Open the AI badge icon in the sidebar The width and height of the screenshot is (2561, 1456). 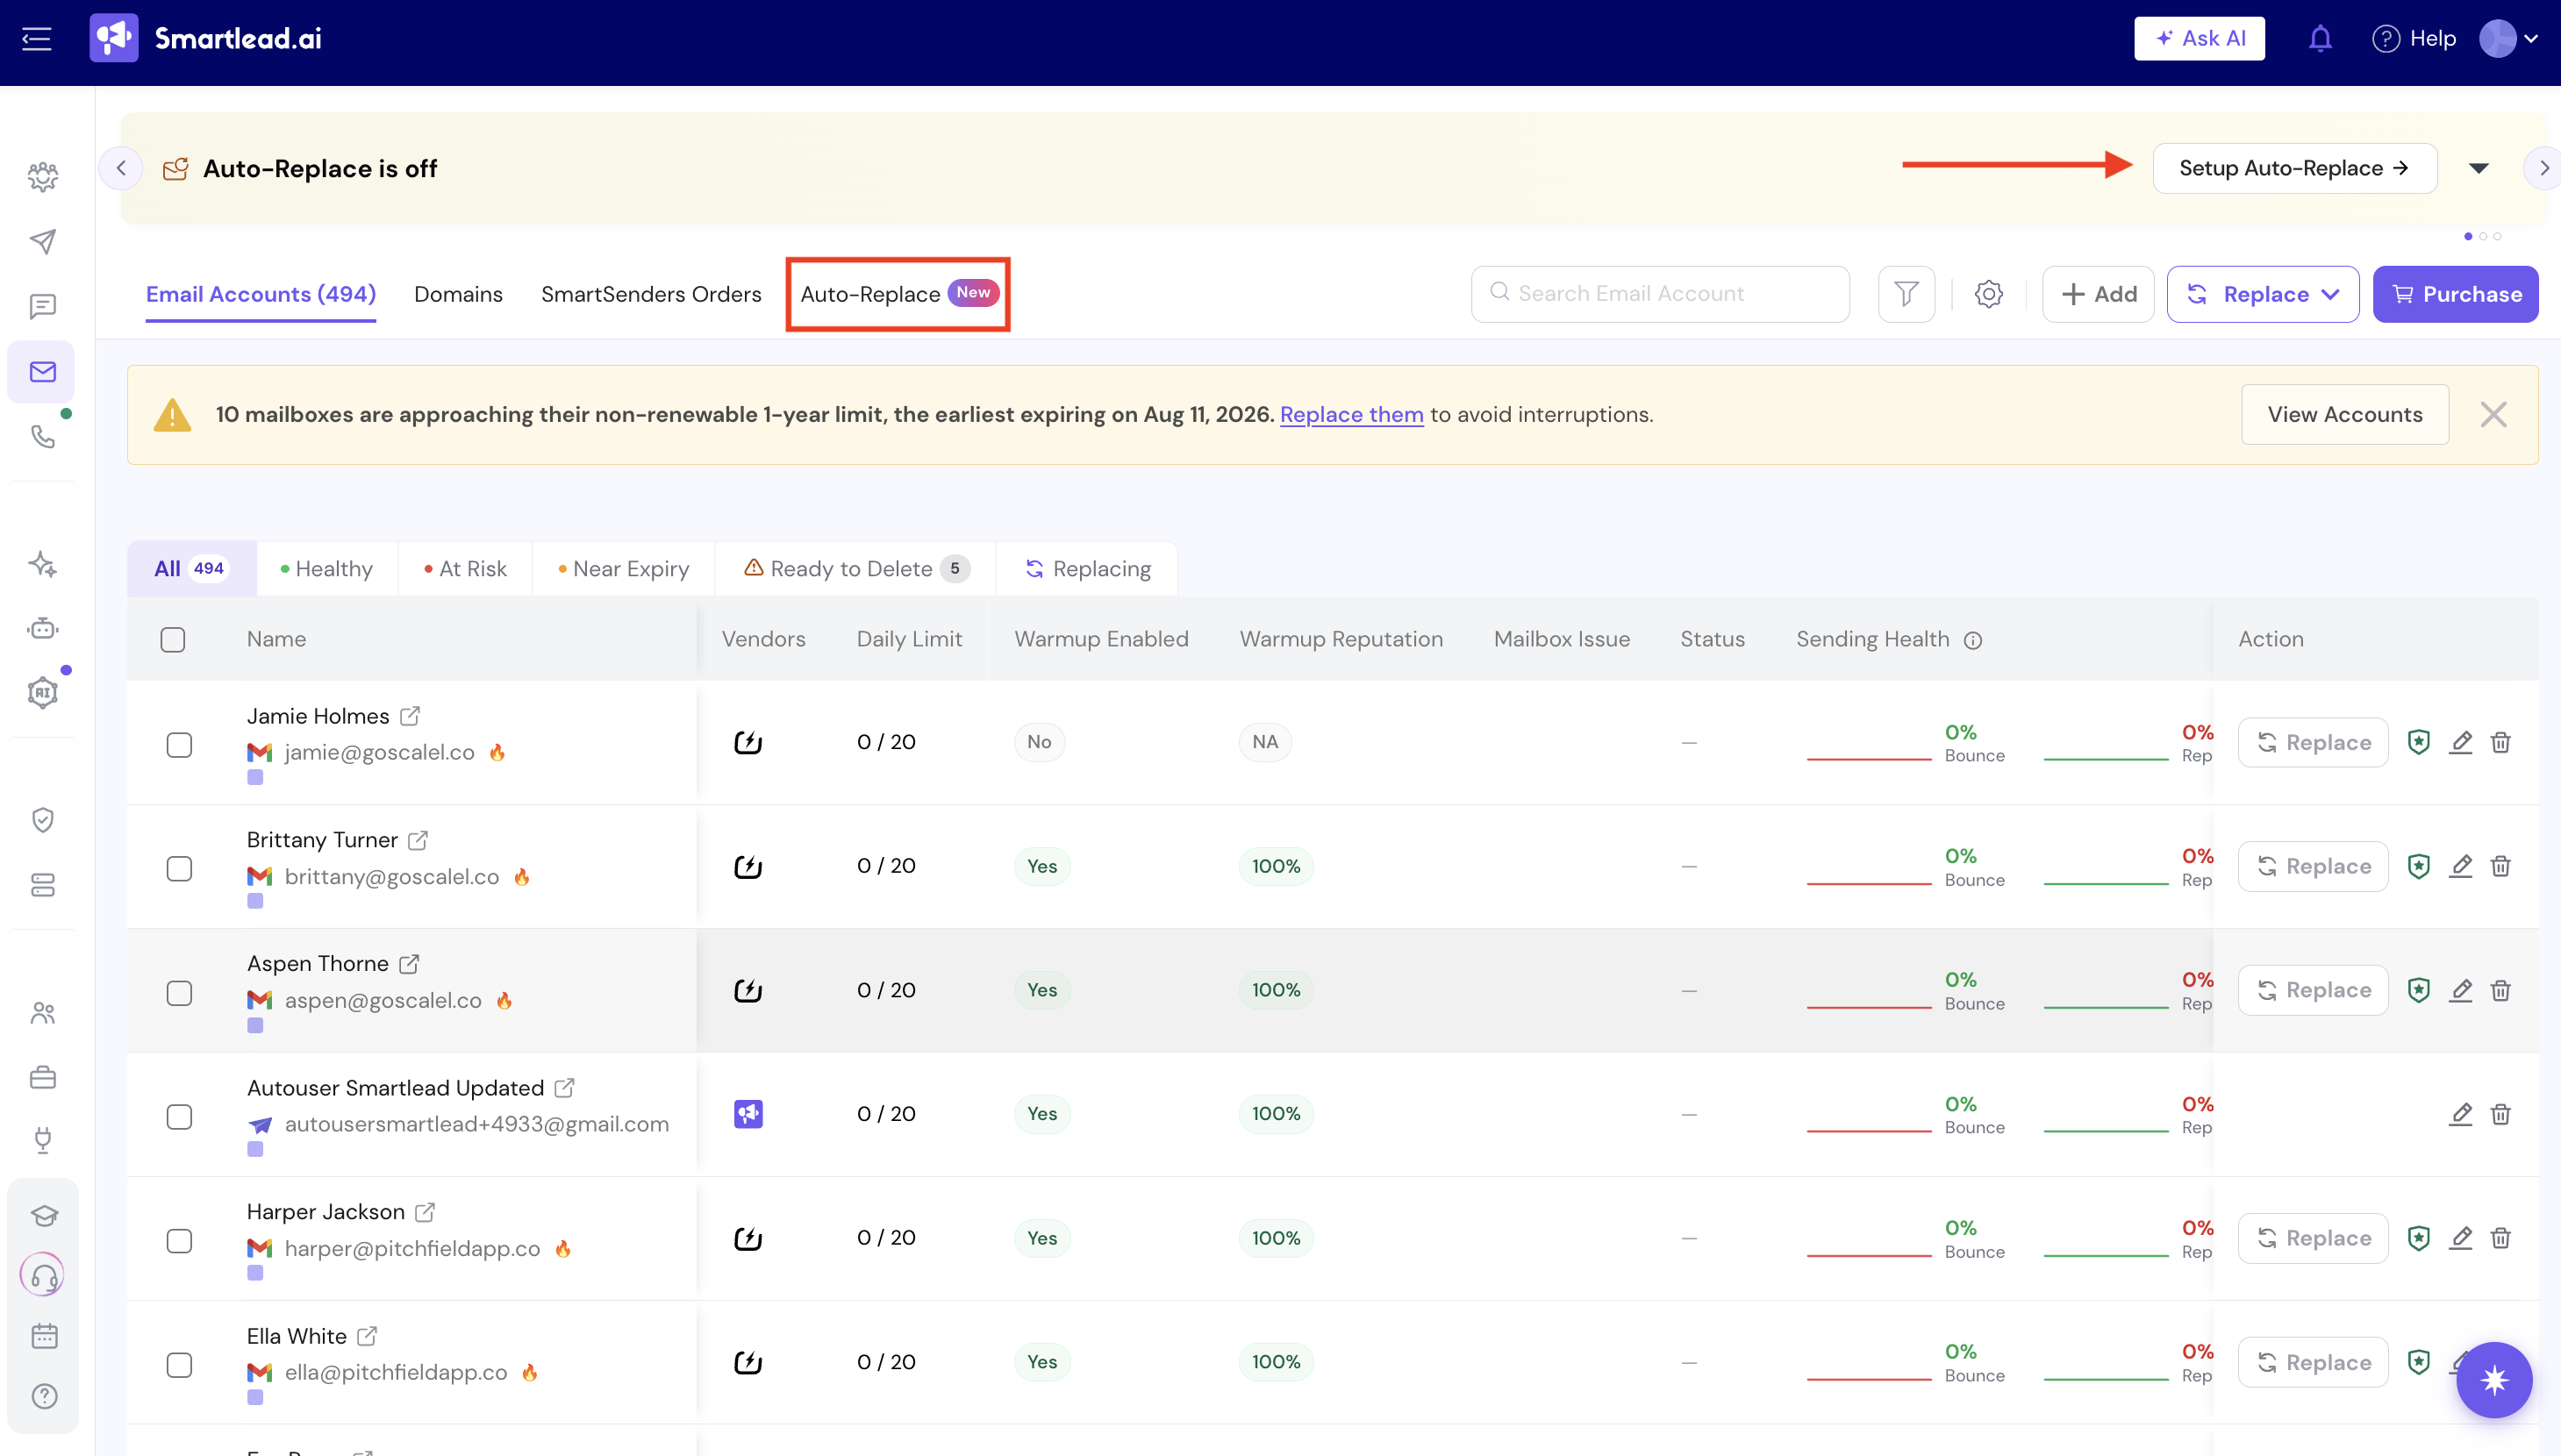point(43,693)
